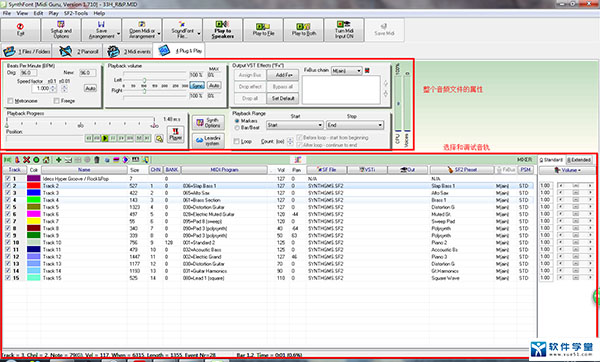The height and width of the screenshot is (362, 600).
Task: Turn Midi Input ON toolbar button
Action: (x=344, y=30)
